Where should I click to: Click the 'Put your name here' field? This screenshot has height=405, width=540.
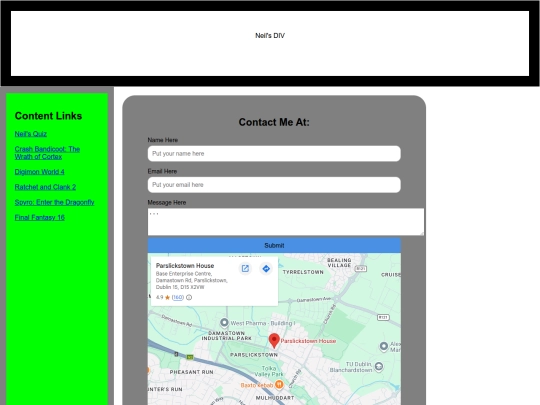click(x=274, y=154)
